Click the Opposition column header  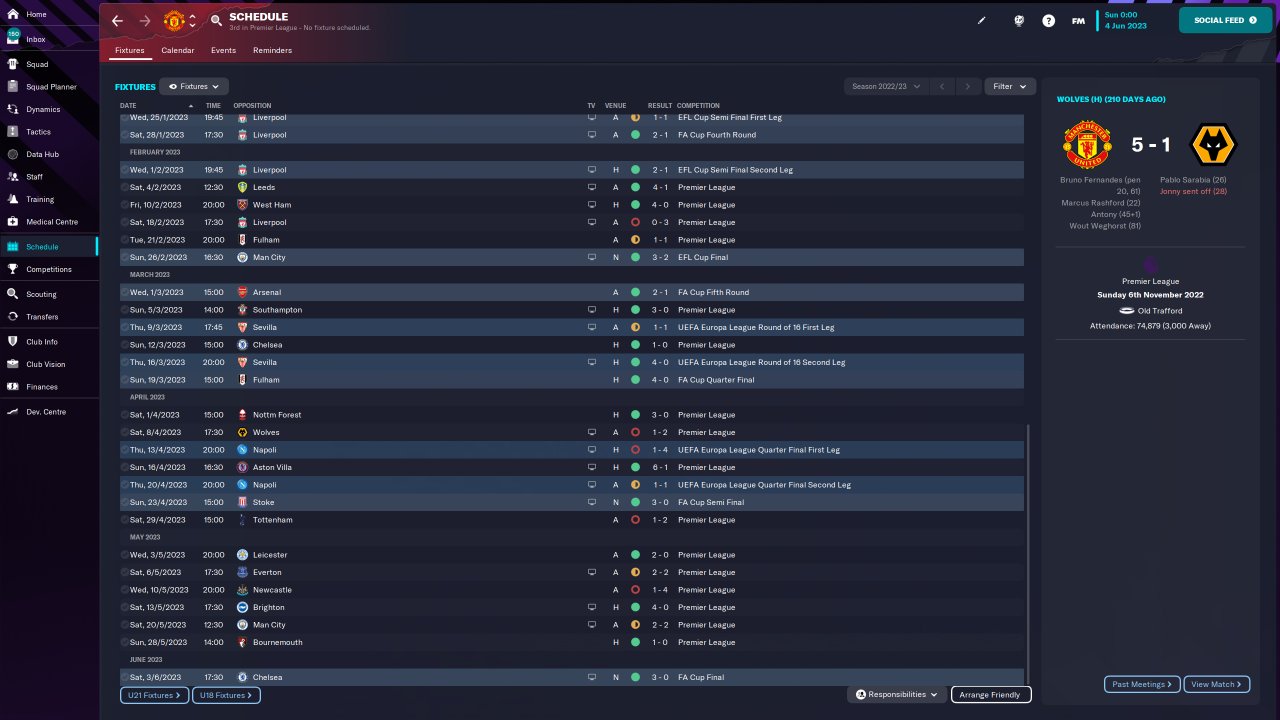252,105
